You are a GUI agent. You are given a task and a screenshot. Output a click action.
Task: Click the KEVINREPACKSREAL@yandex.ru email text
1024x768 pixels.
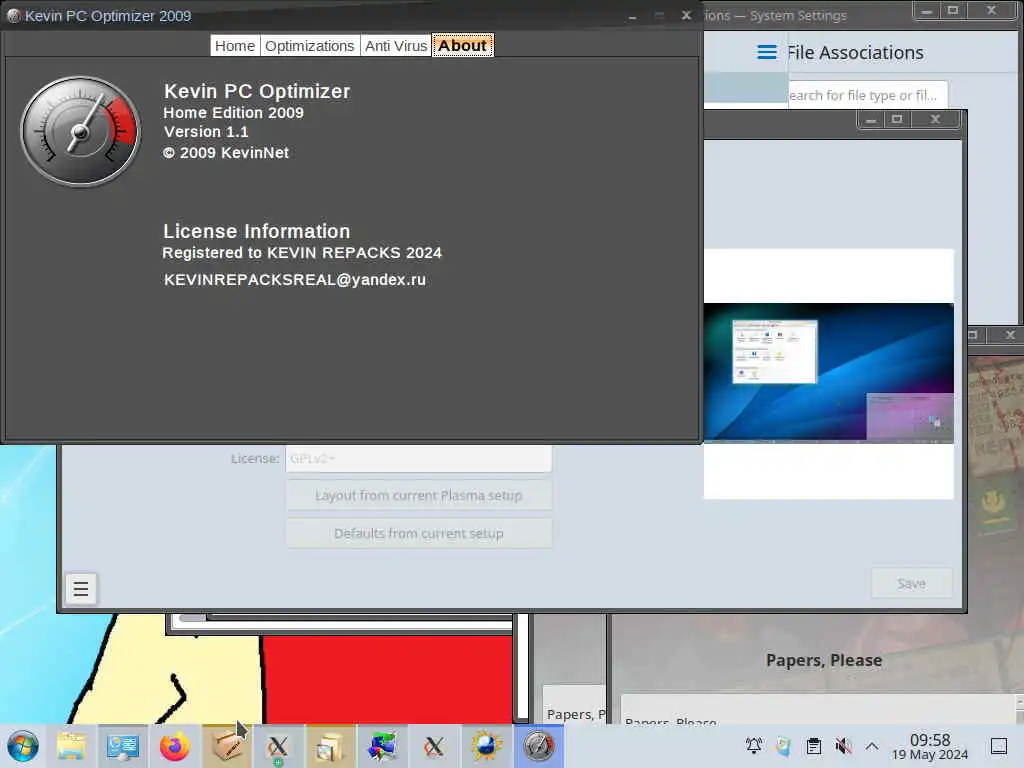coord(295,280)
